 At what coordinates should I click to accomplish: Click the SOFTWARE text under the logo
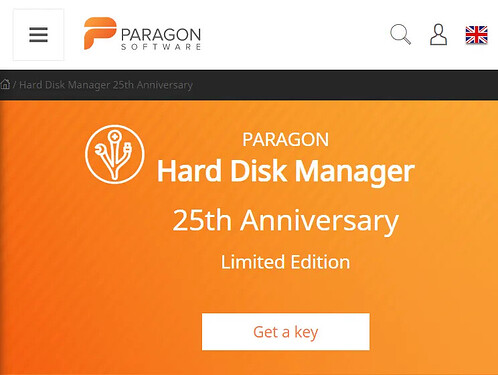click(161, 47)
